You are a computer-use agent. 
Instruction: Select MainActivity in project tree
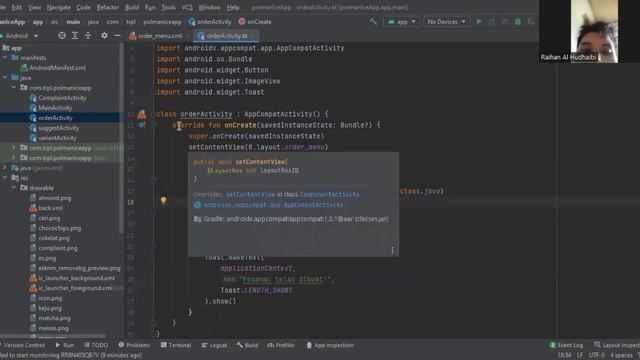tap(55, 108)
